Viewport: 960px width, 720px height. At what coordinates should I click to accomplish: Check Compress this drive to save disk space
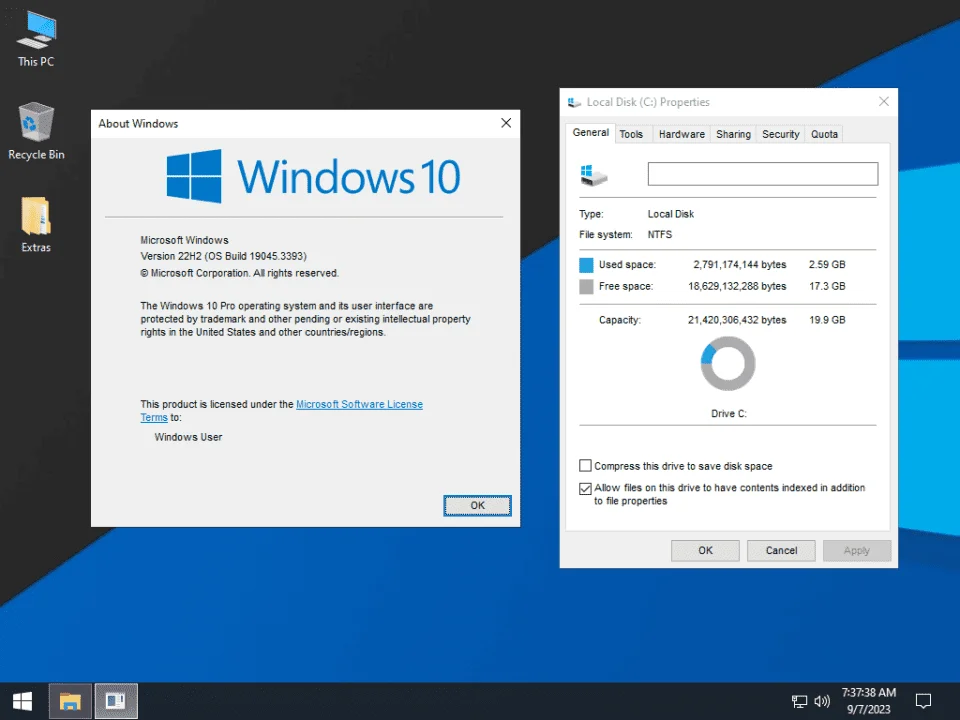585,466
